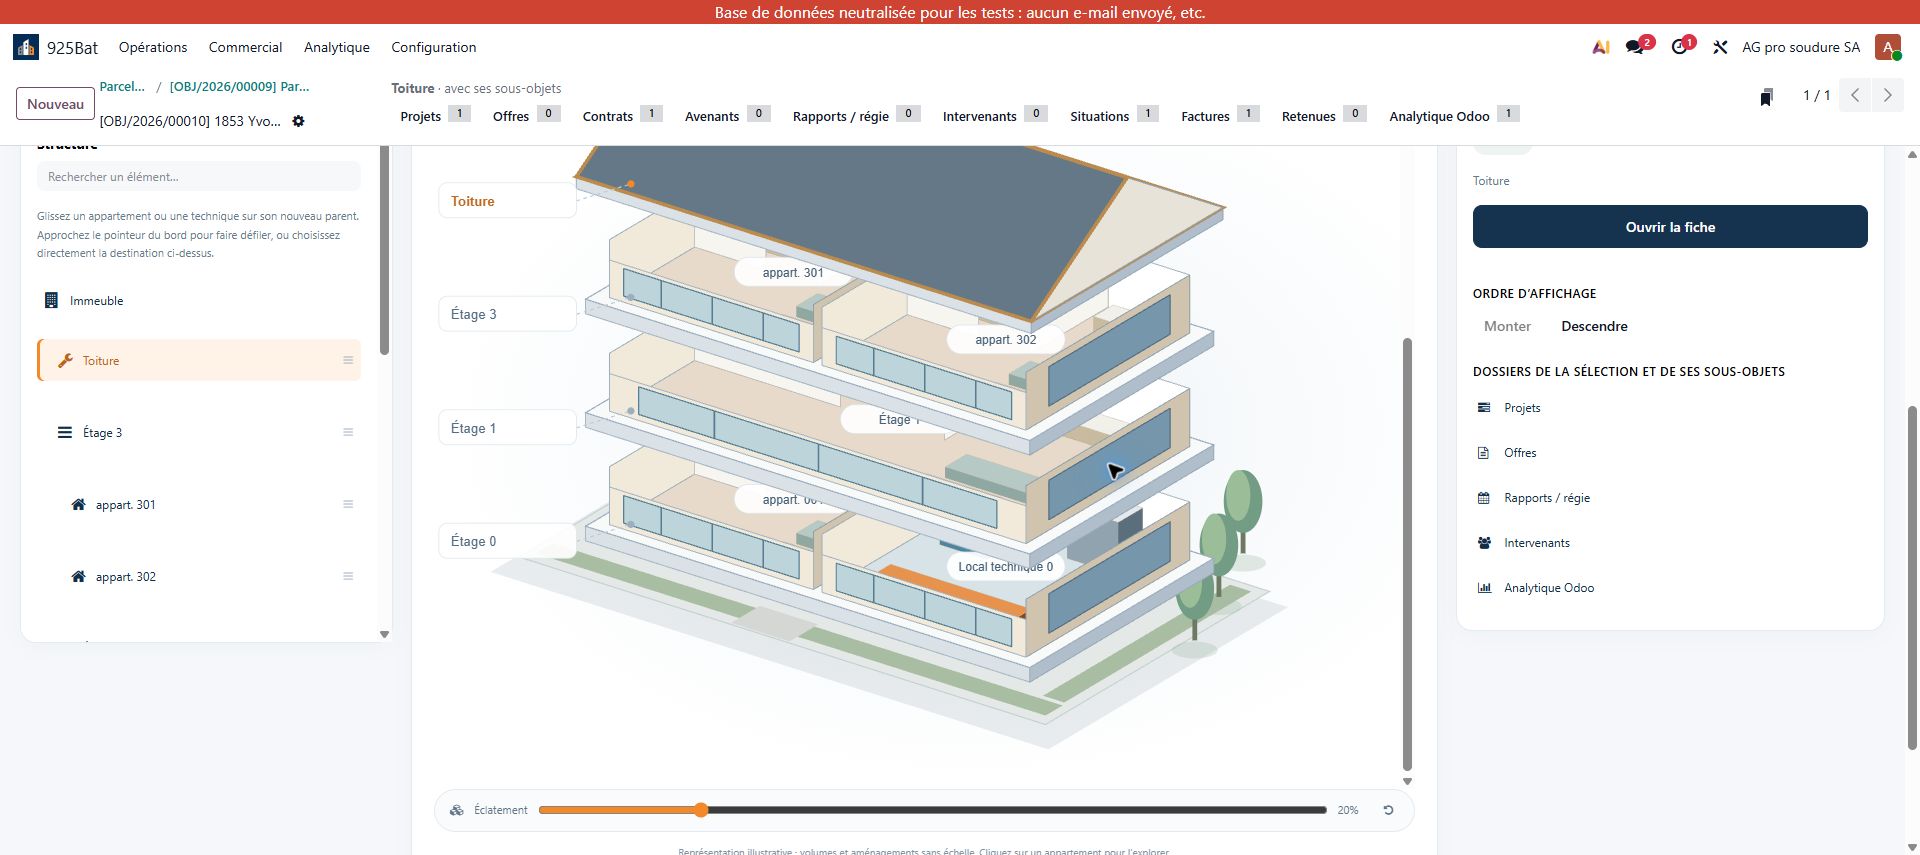Open the Contrats stat button
Viewport: 1920px width, 855px height.
point(622,115)
